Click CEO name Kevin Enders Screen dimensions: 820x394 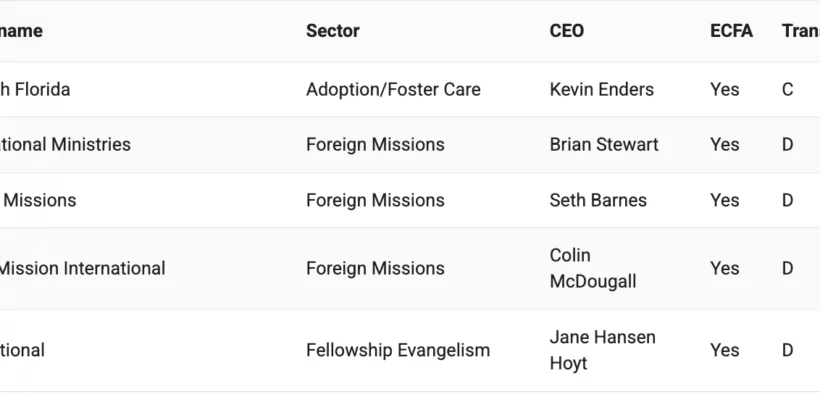[601, 89]
